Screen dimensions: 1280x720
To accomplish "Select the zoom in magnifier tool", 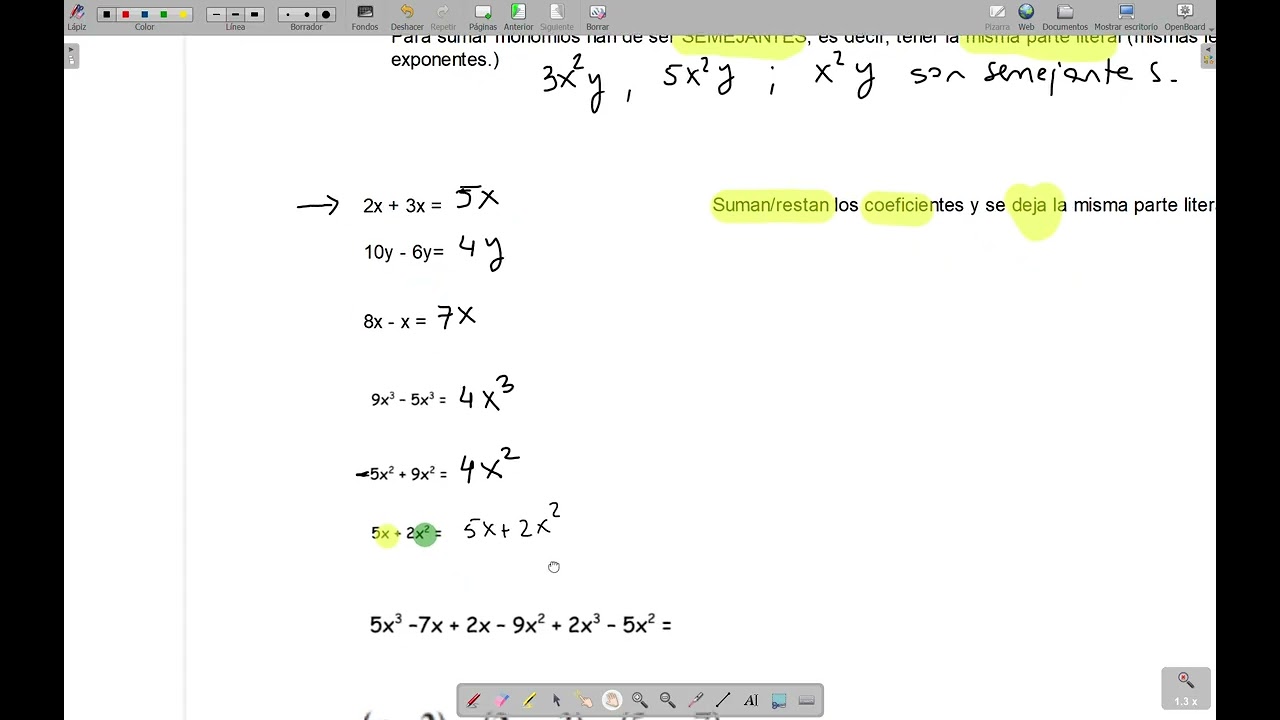I will tap(640, 700).
